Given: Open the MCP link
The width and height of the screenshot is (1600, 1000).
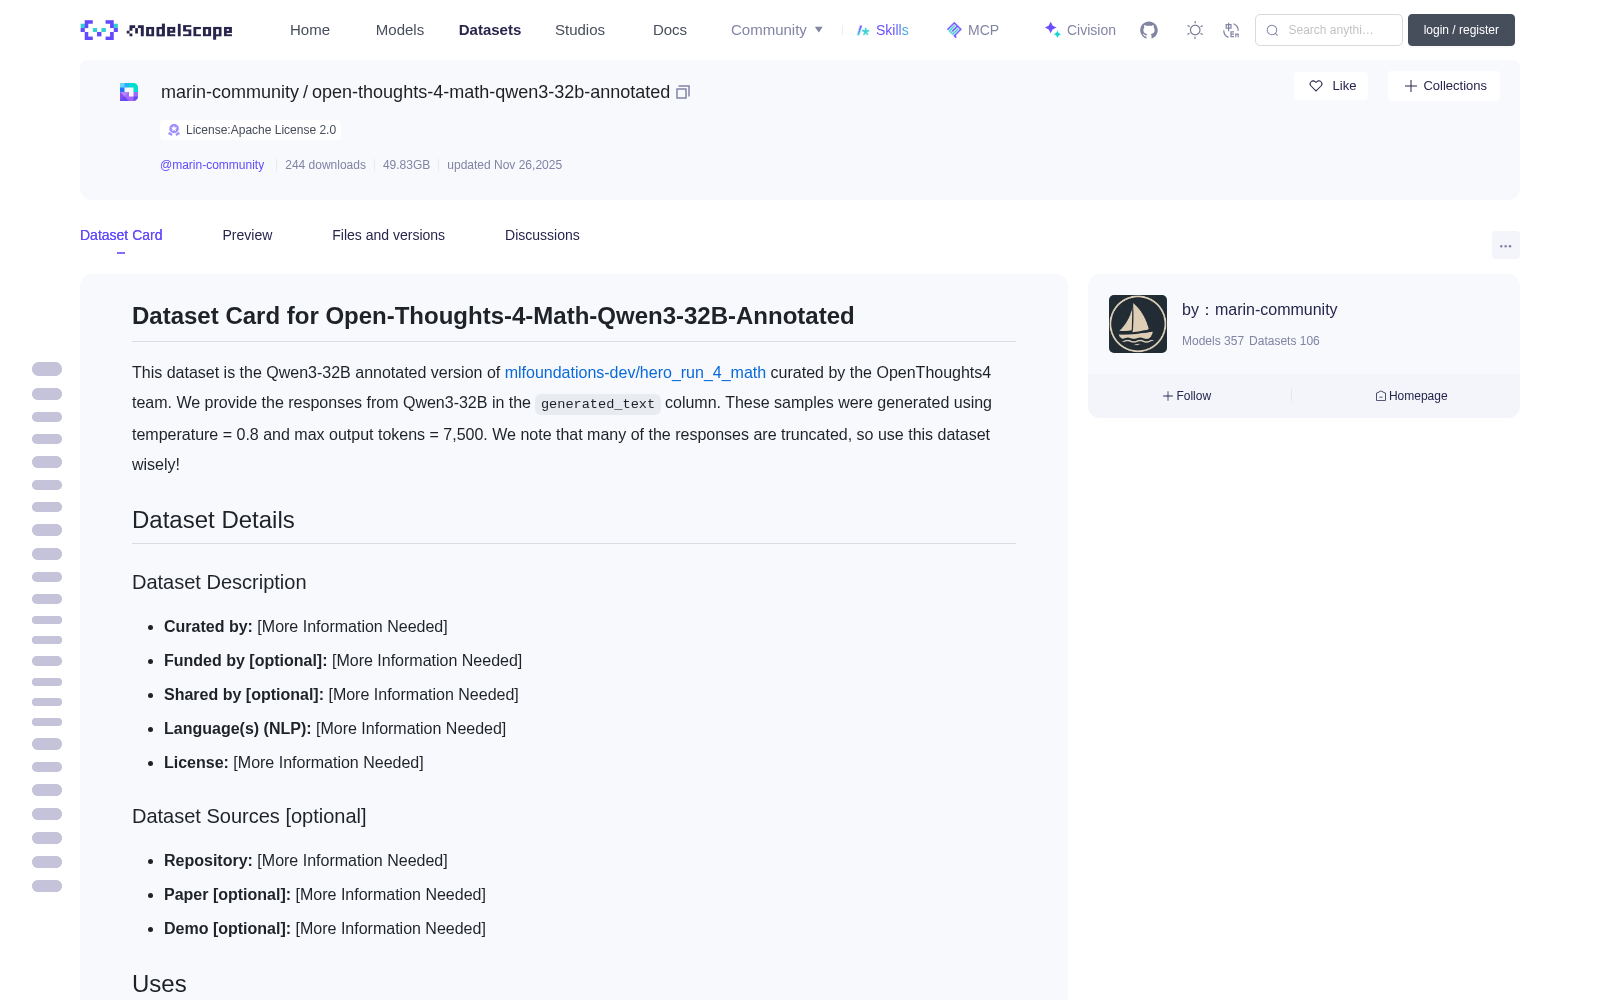Looking at the screenshot, I should pyautogui.click(x=972, y=30).
